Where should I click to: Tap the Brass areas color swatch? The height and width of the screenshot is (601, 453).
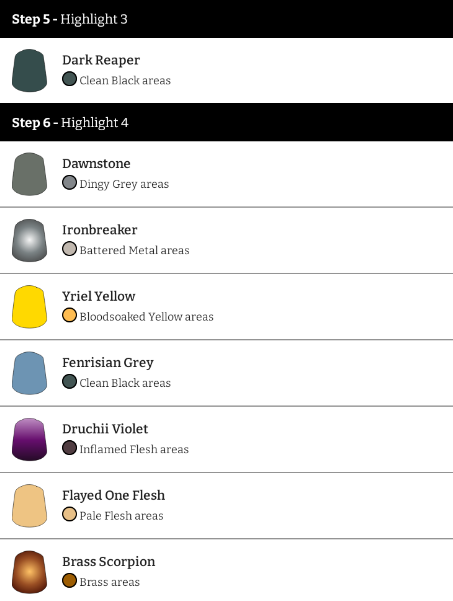[x=69, y=581]
